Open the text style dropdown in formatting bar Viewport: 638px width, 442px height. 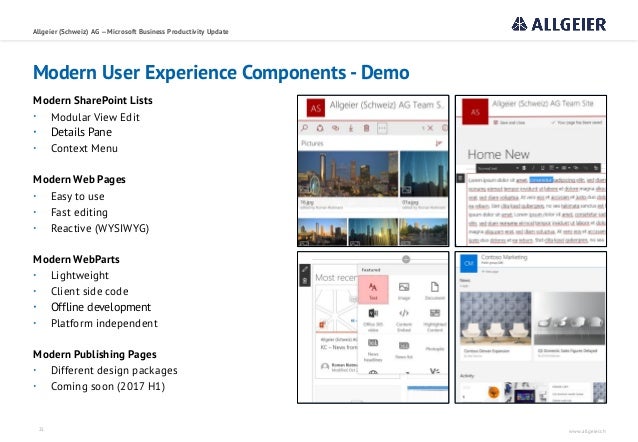coord(498,168)
